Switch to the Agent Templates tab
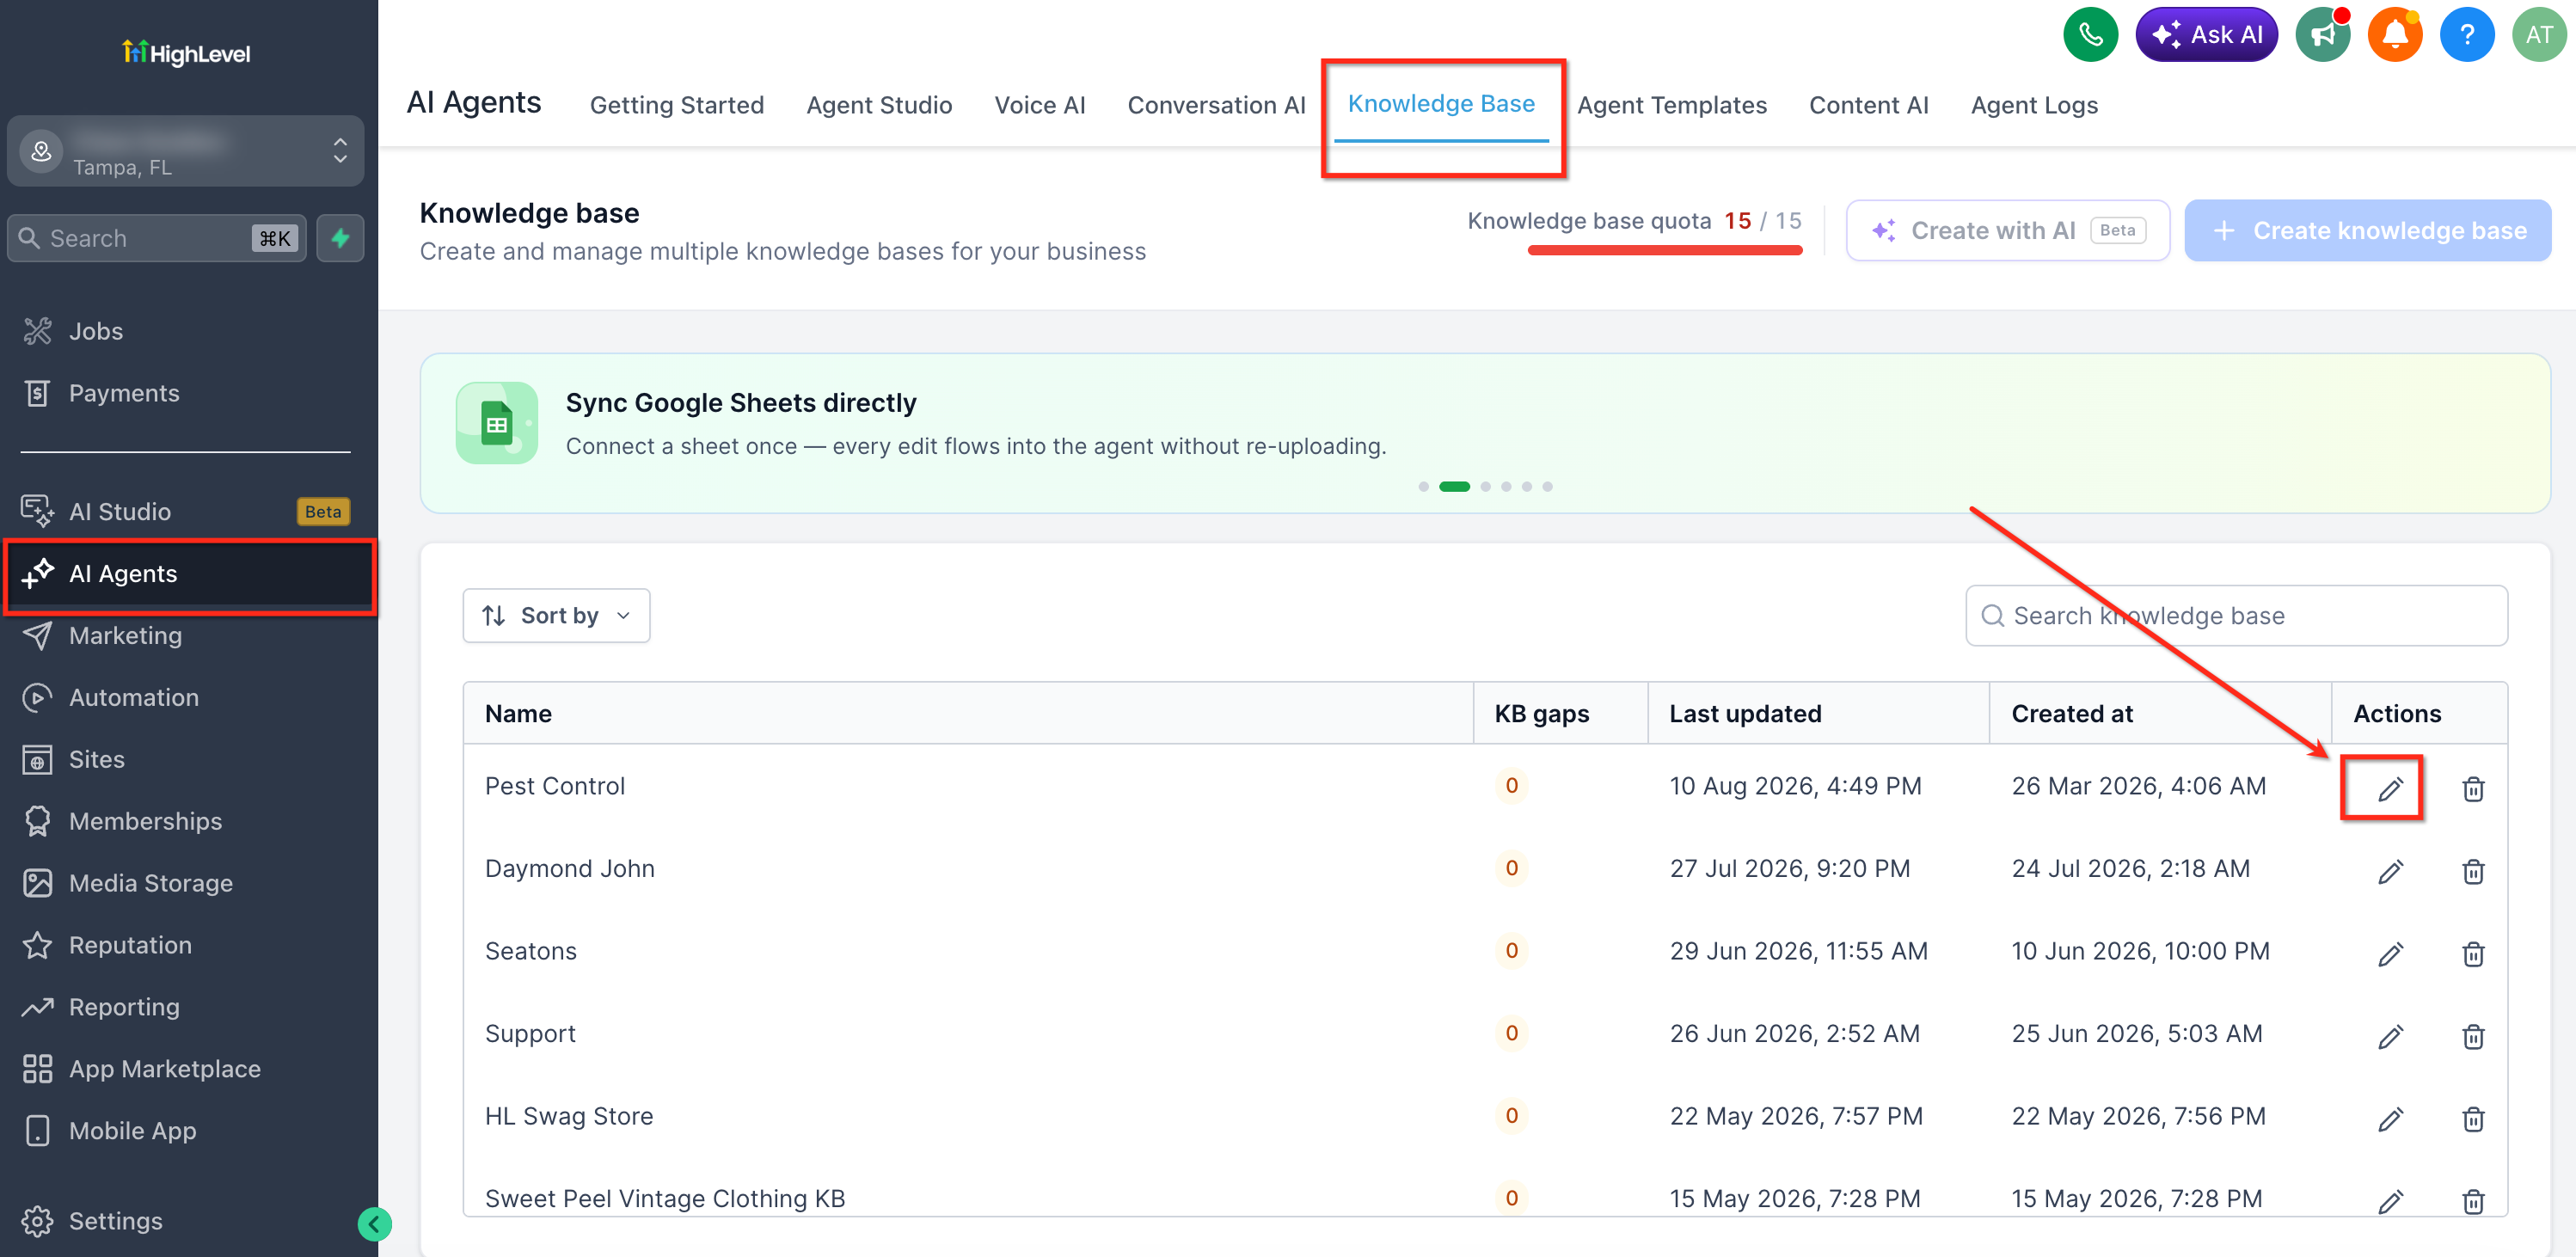 (1672, 105)
